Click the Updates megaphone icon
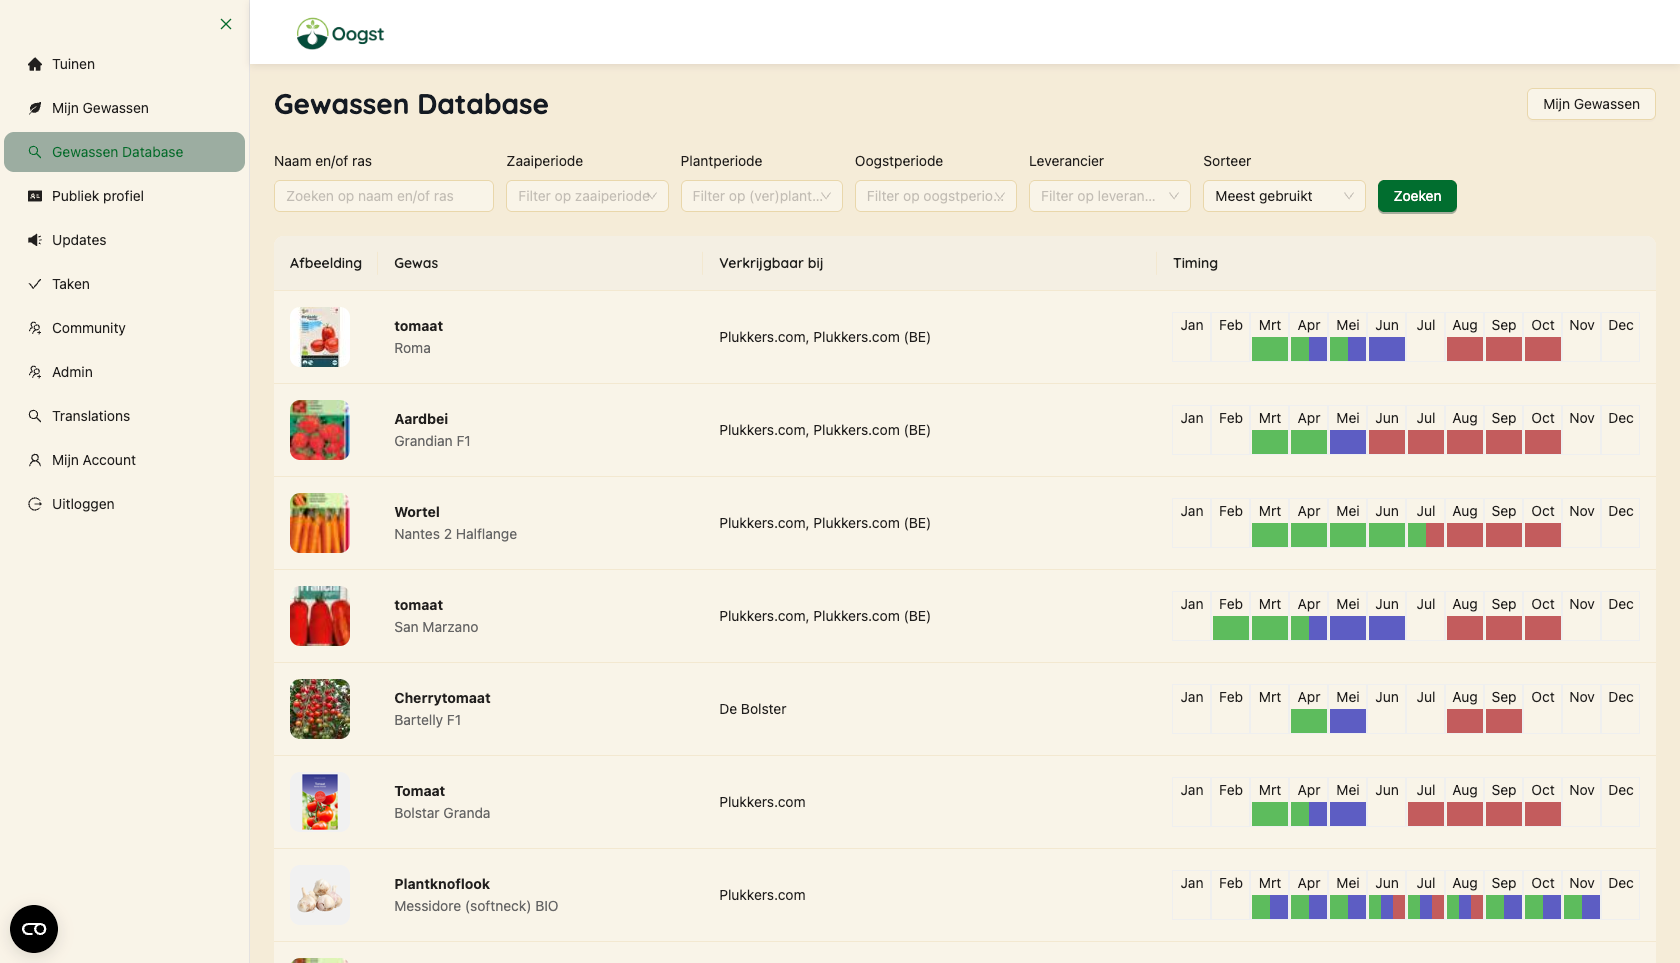The height and width of the screenshot is (963, 1680). [35, 240]
